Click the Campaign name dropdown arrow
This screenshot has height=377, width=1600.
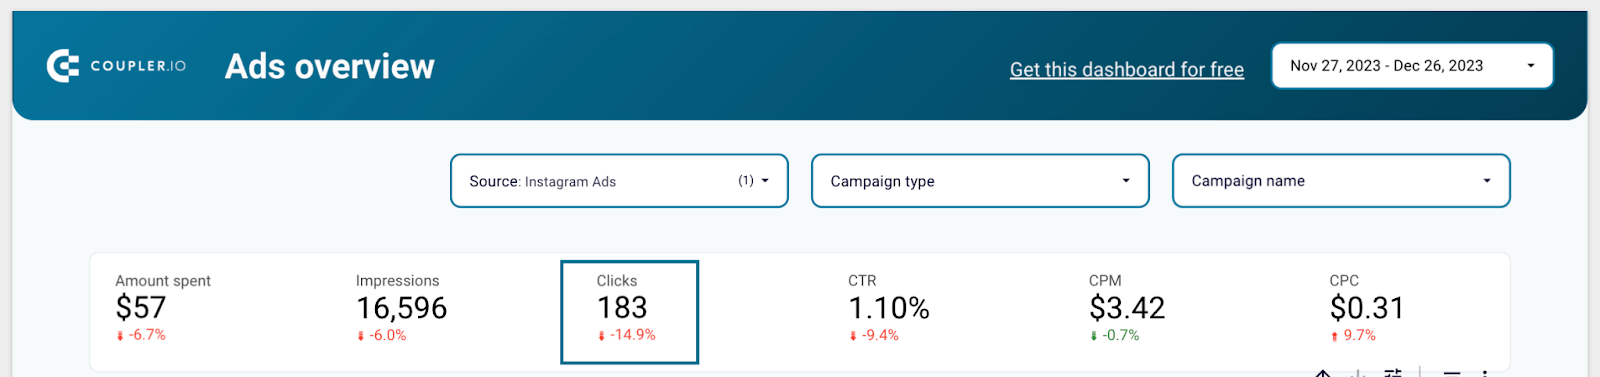point(1487,181)
